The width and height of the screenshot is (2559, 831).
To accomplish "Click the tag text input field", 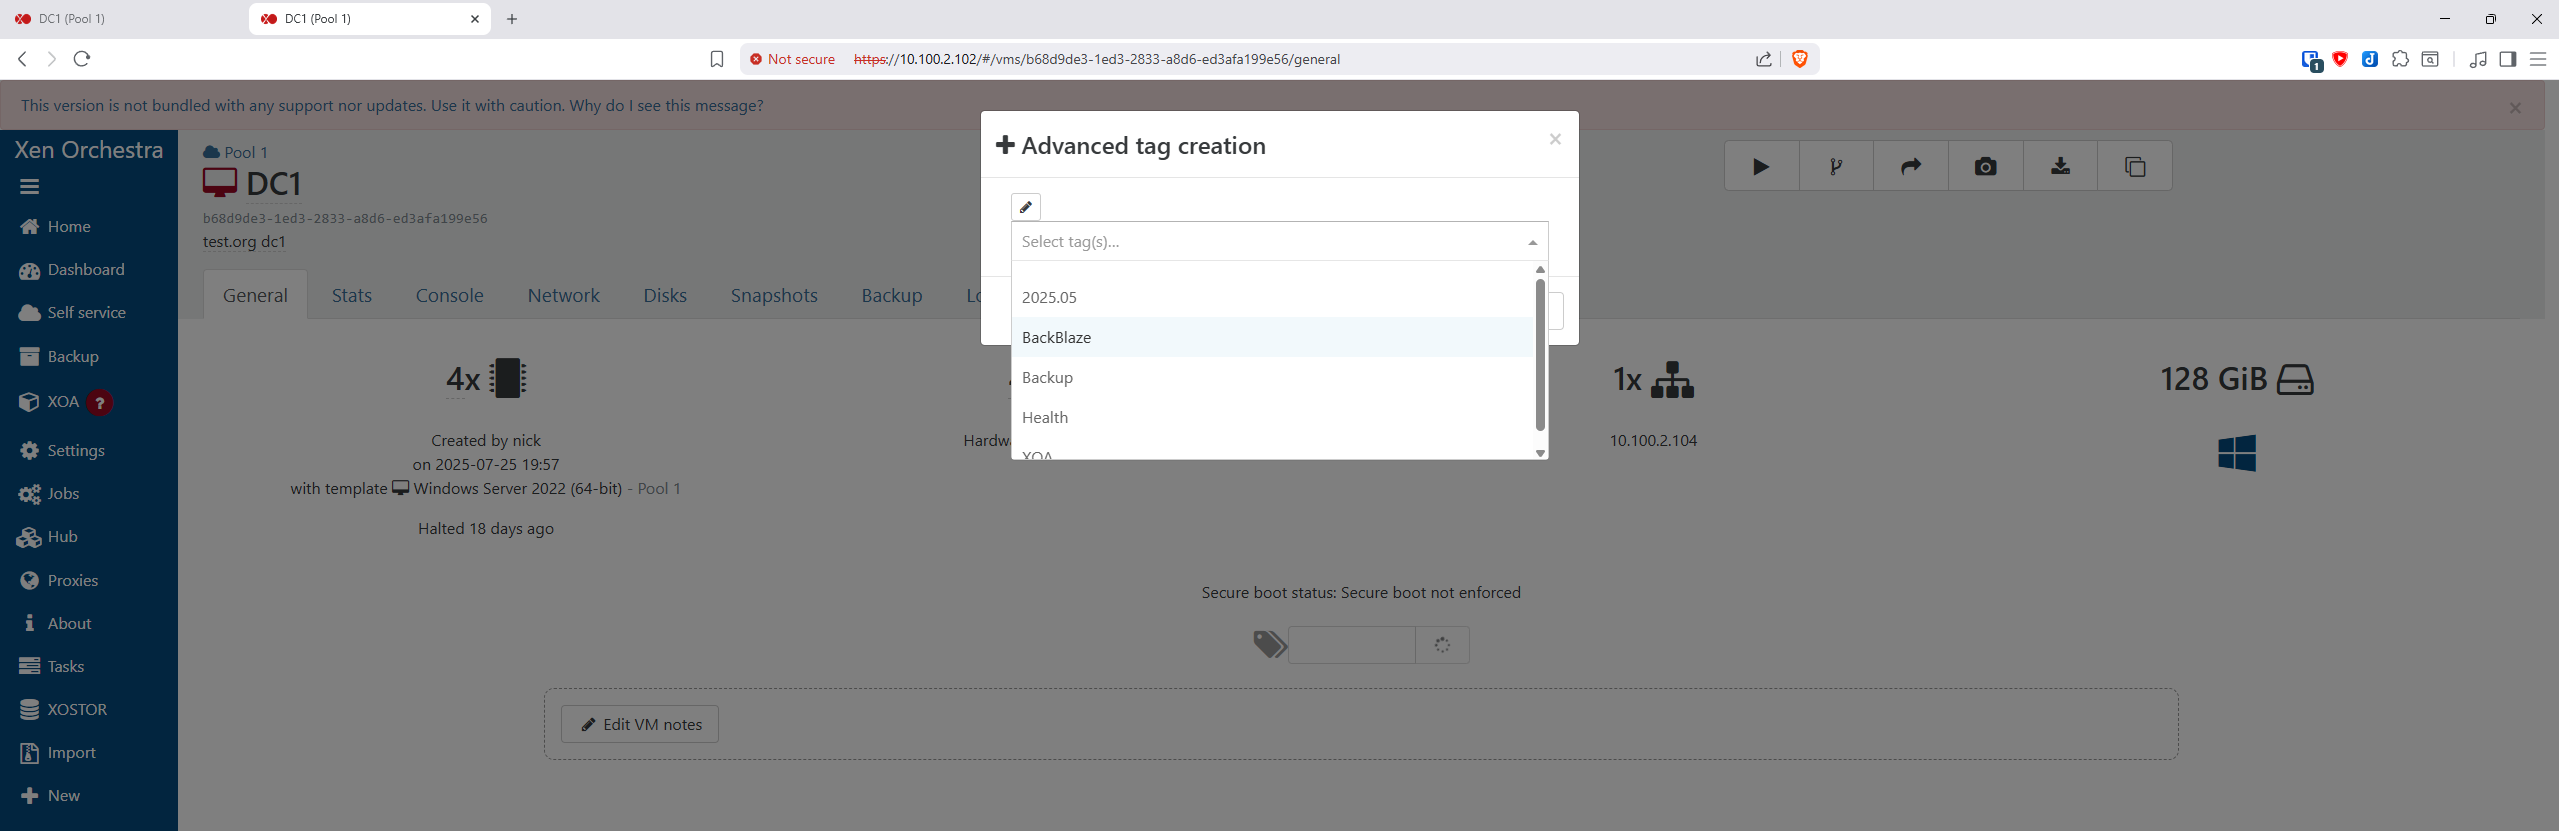I will coord(1352,645).
